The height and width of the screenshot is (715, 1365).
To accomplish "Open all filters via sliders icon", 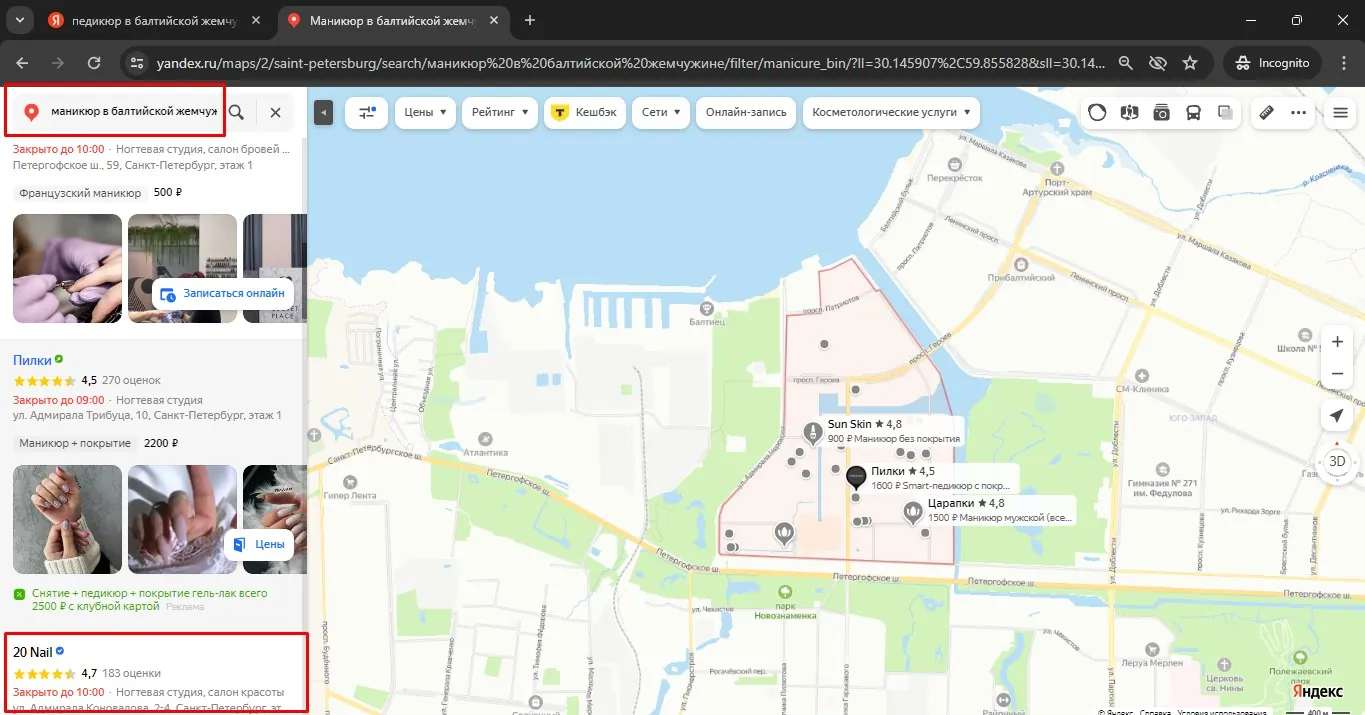I will [366, 113].
